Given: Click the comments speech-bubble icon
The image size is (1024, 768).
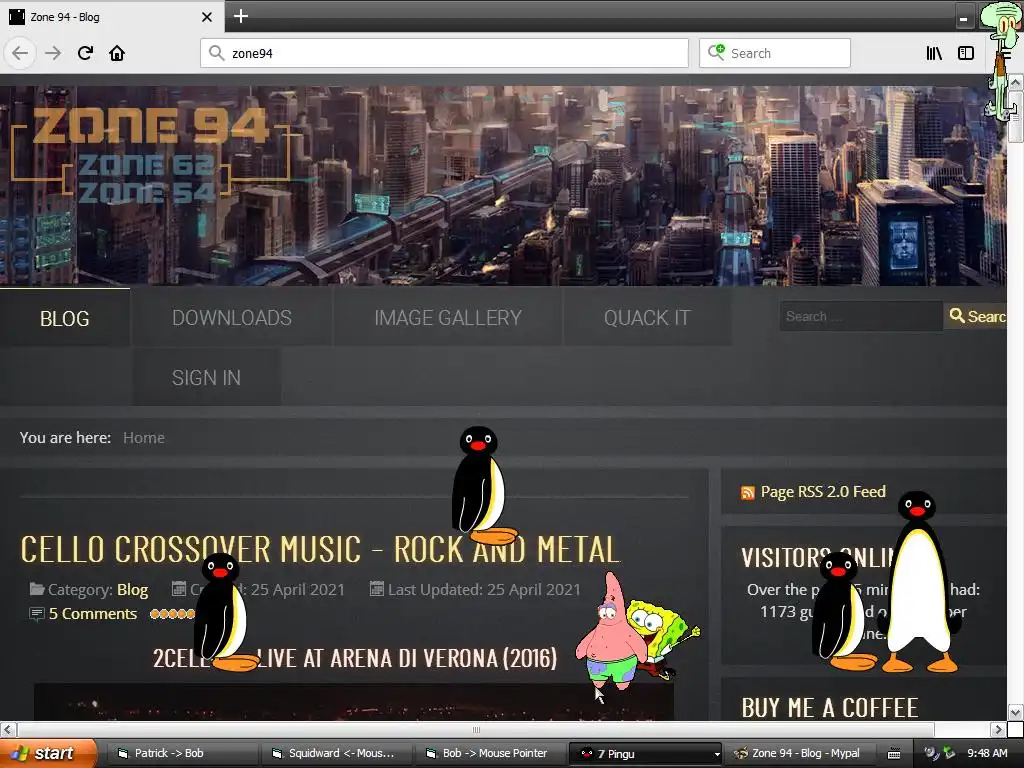Looking at the screenshot, I should pyautogui.click(x=37, y=614).
